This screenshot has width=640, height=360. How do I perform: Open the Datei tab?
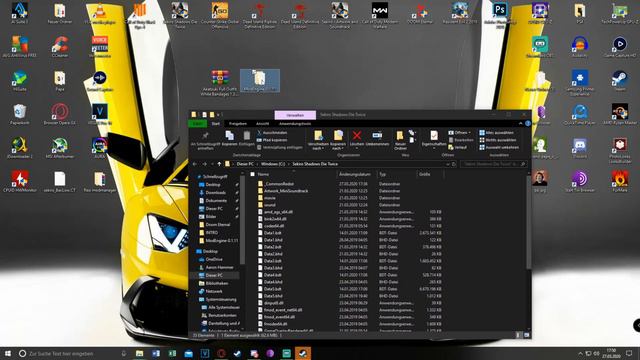198,123
